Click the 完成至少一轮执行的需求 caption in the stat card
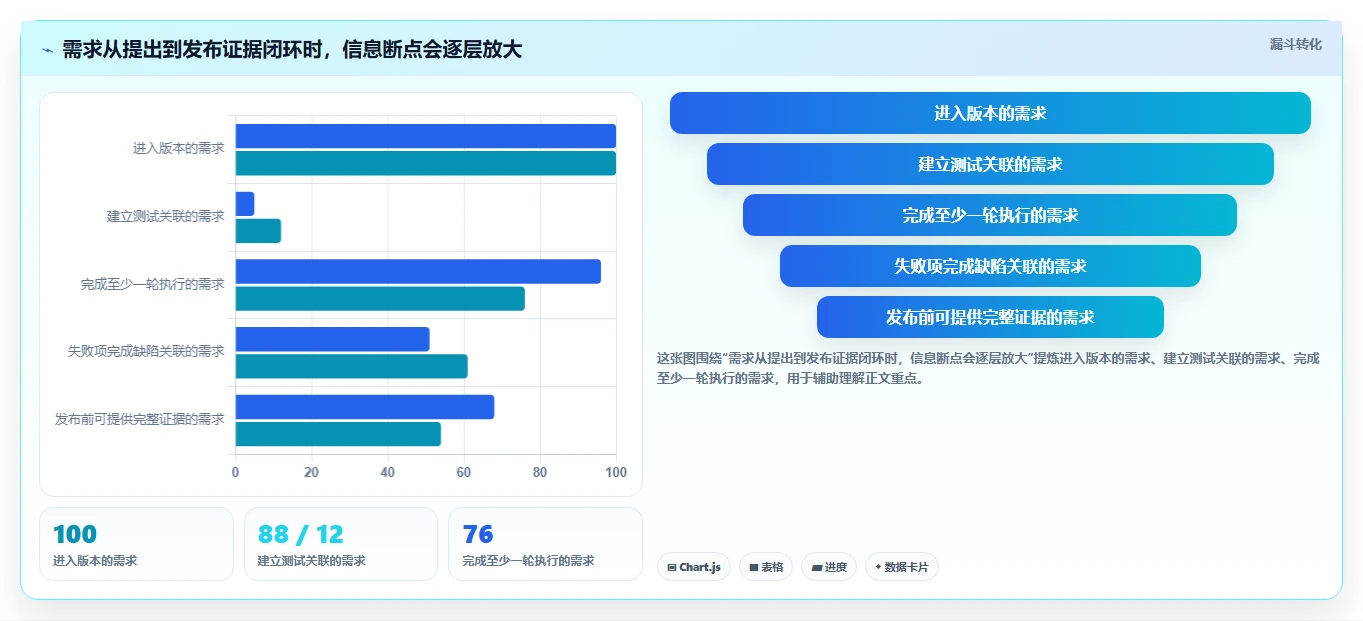 coord(529,561)
